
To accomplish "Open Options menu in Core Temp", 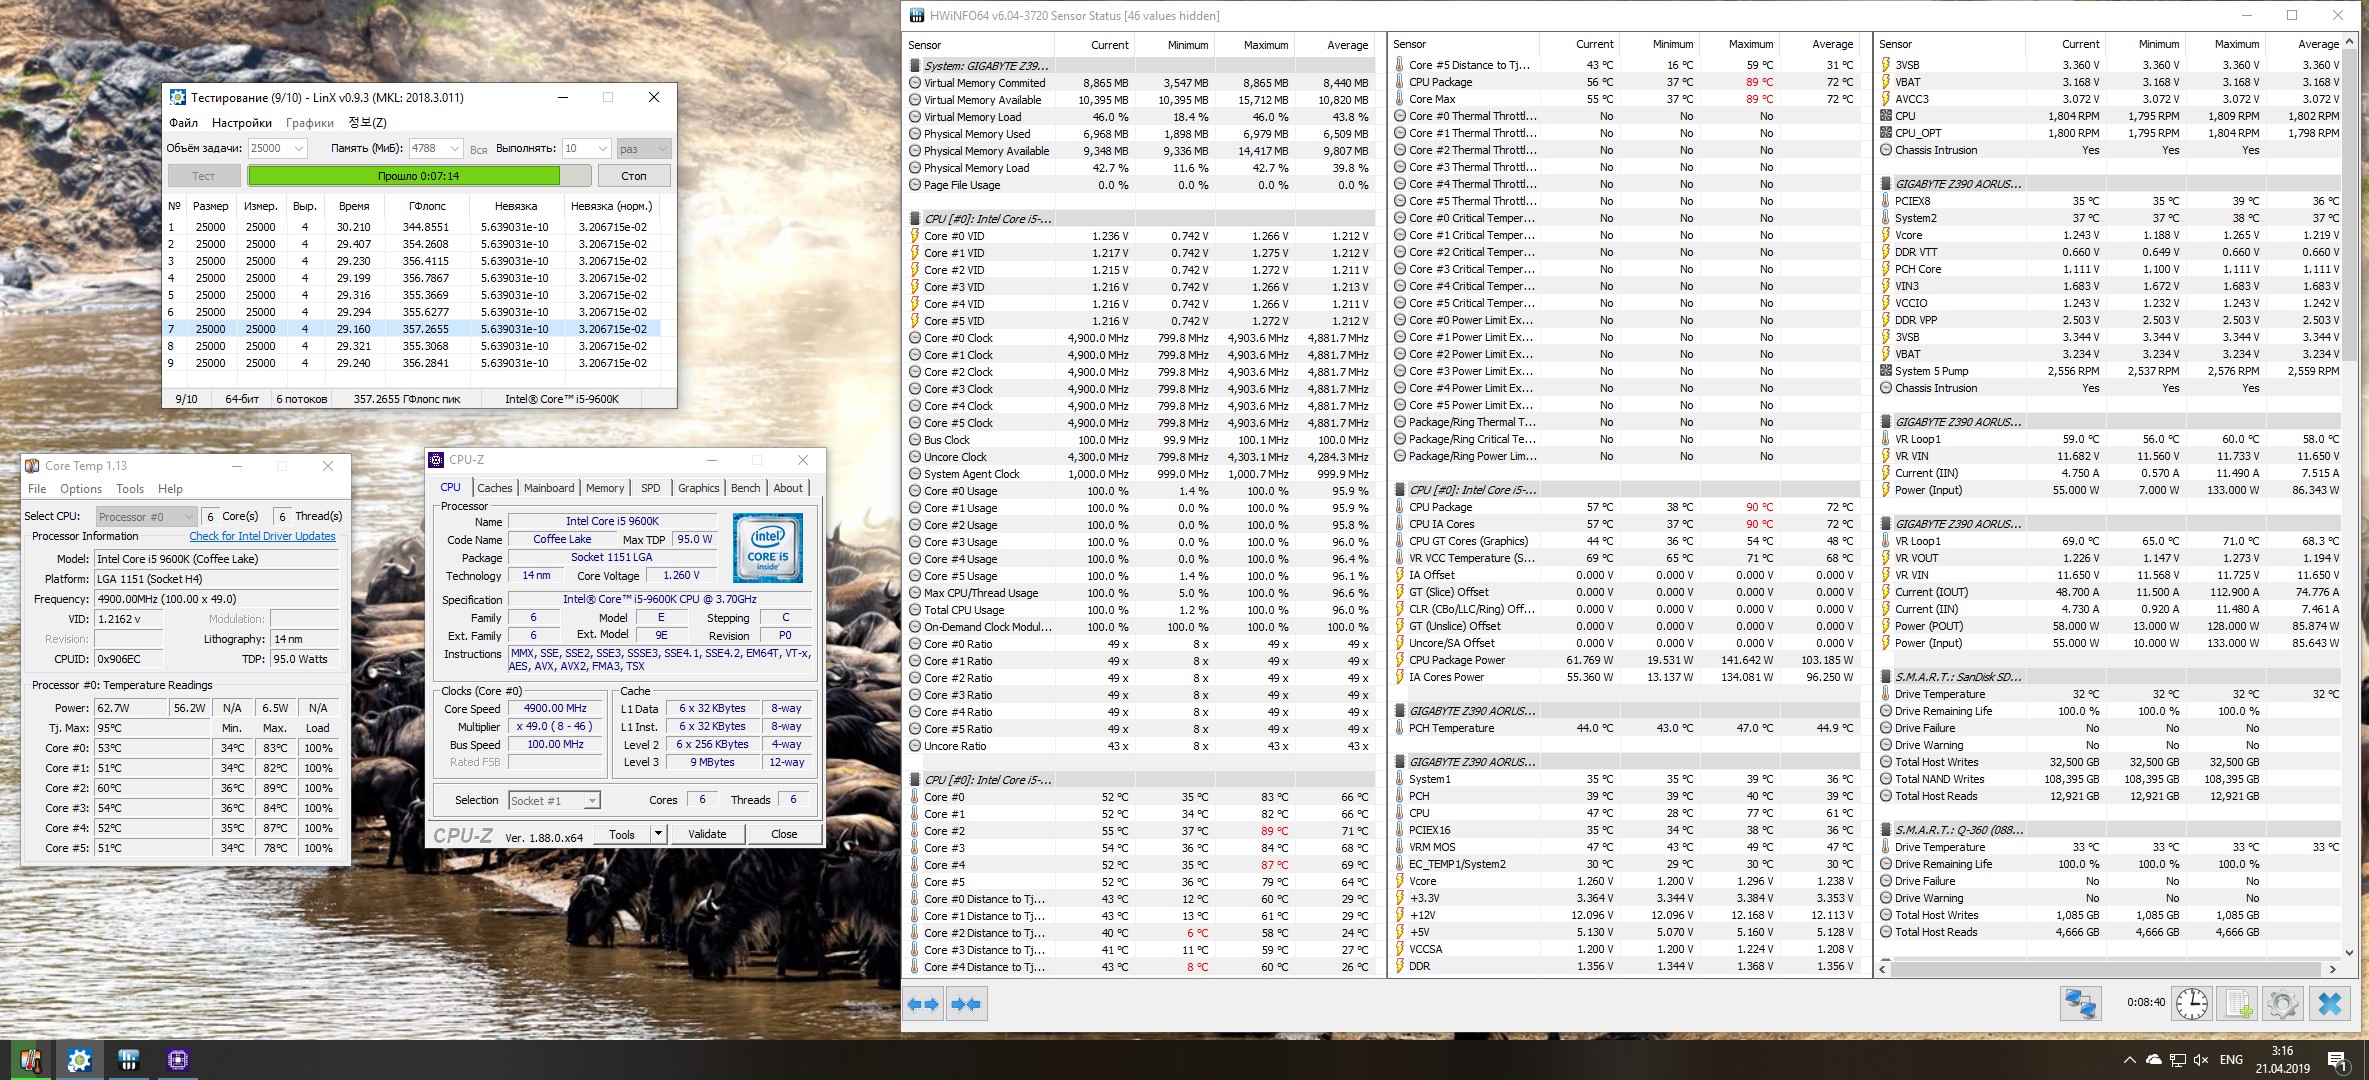I will click(x=80, y=489).
